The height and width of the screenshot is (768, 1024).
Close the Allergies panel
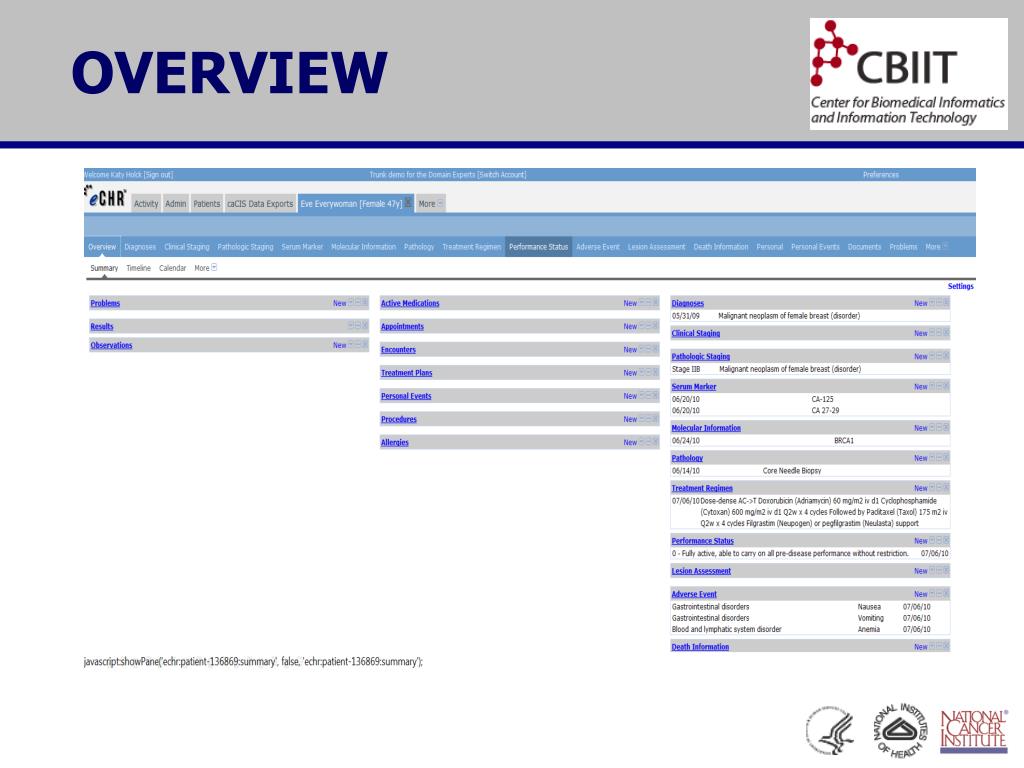tap(656, 441)
